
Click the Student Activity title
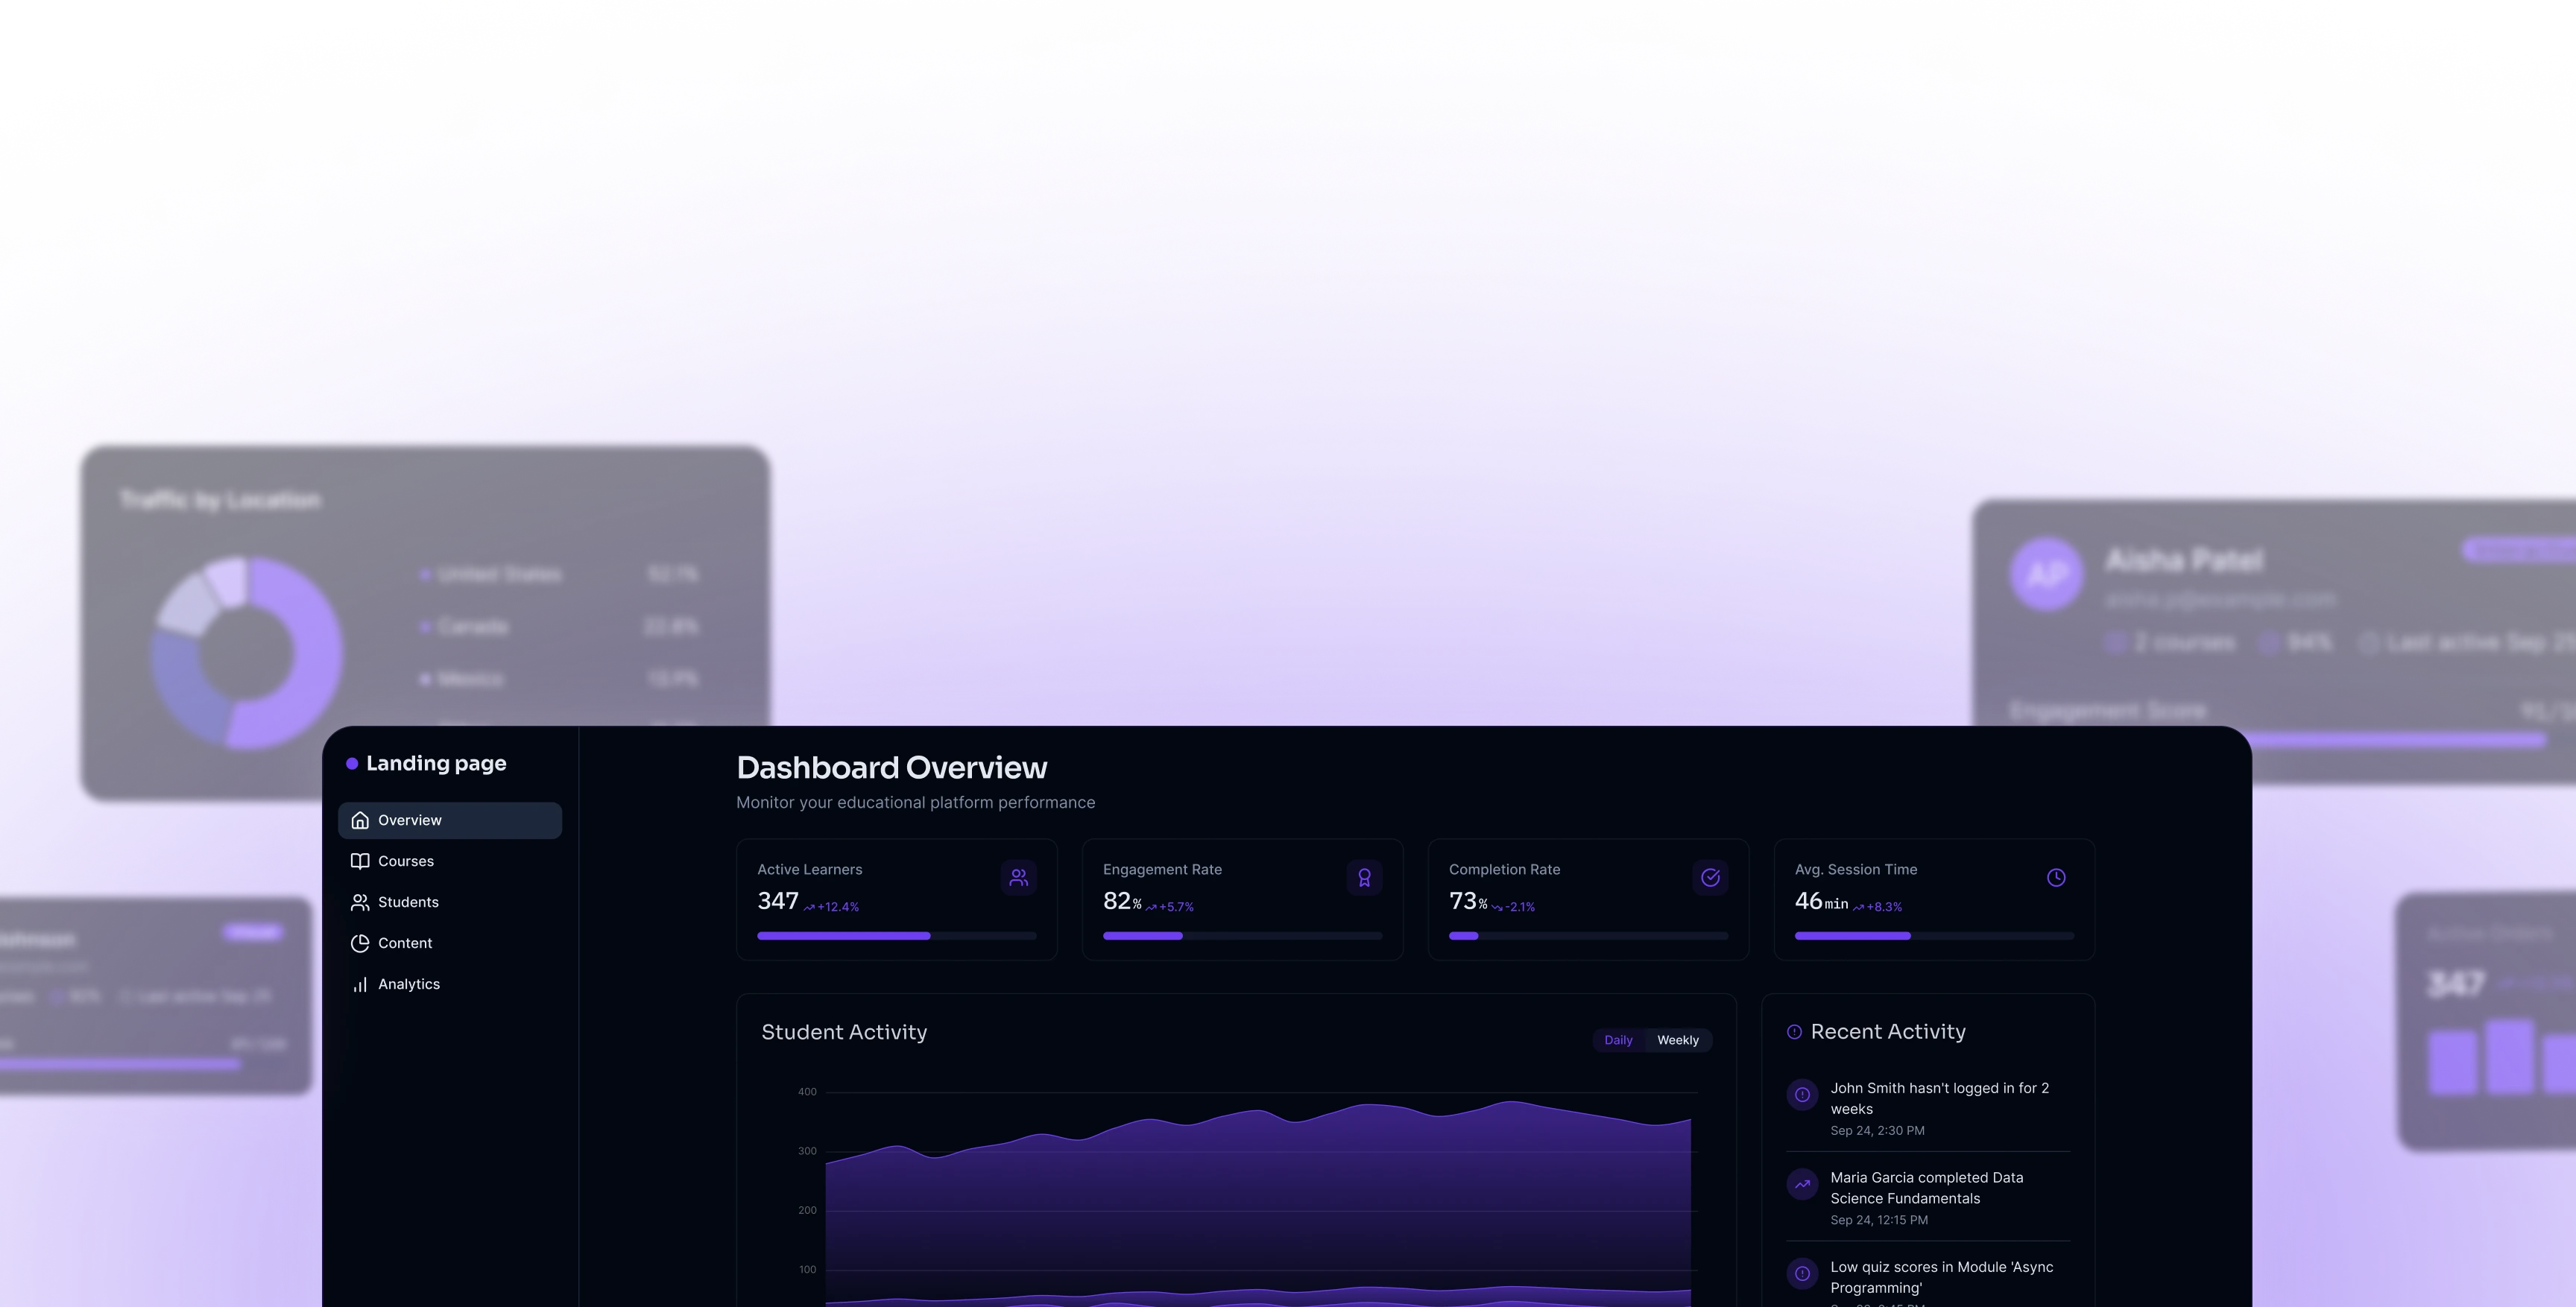[844, 1032]
